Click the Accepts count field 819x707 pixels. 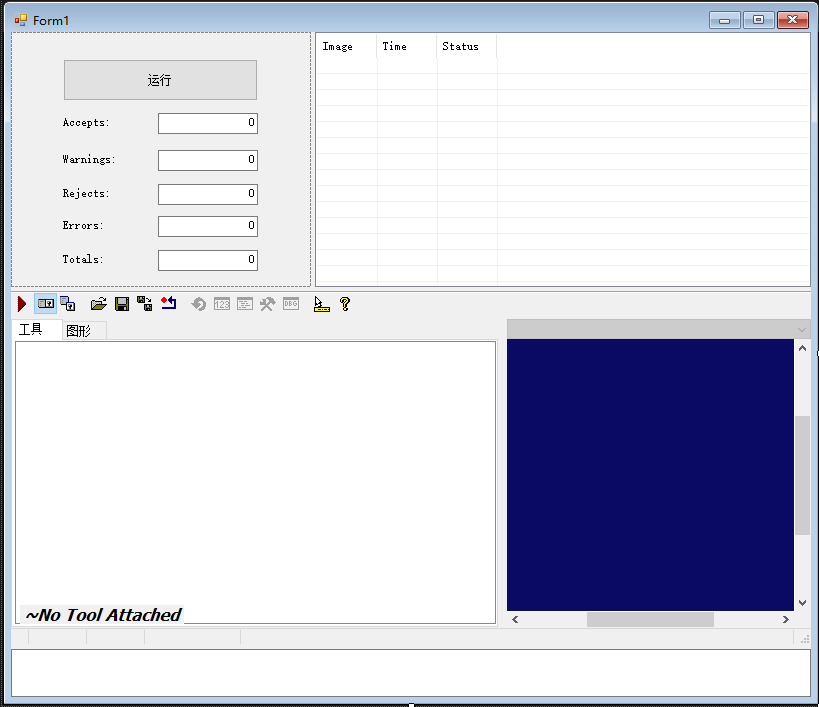(208, 123)
